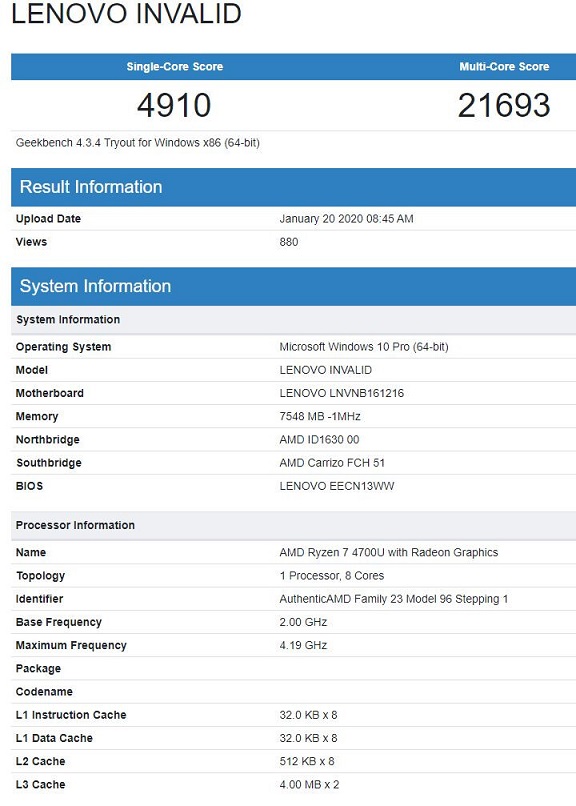Select the Microsoft Windows 10 Pro (64-bit) value
The height and width of the screenshot is (806, 576).
(x=364, y=347)
